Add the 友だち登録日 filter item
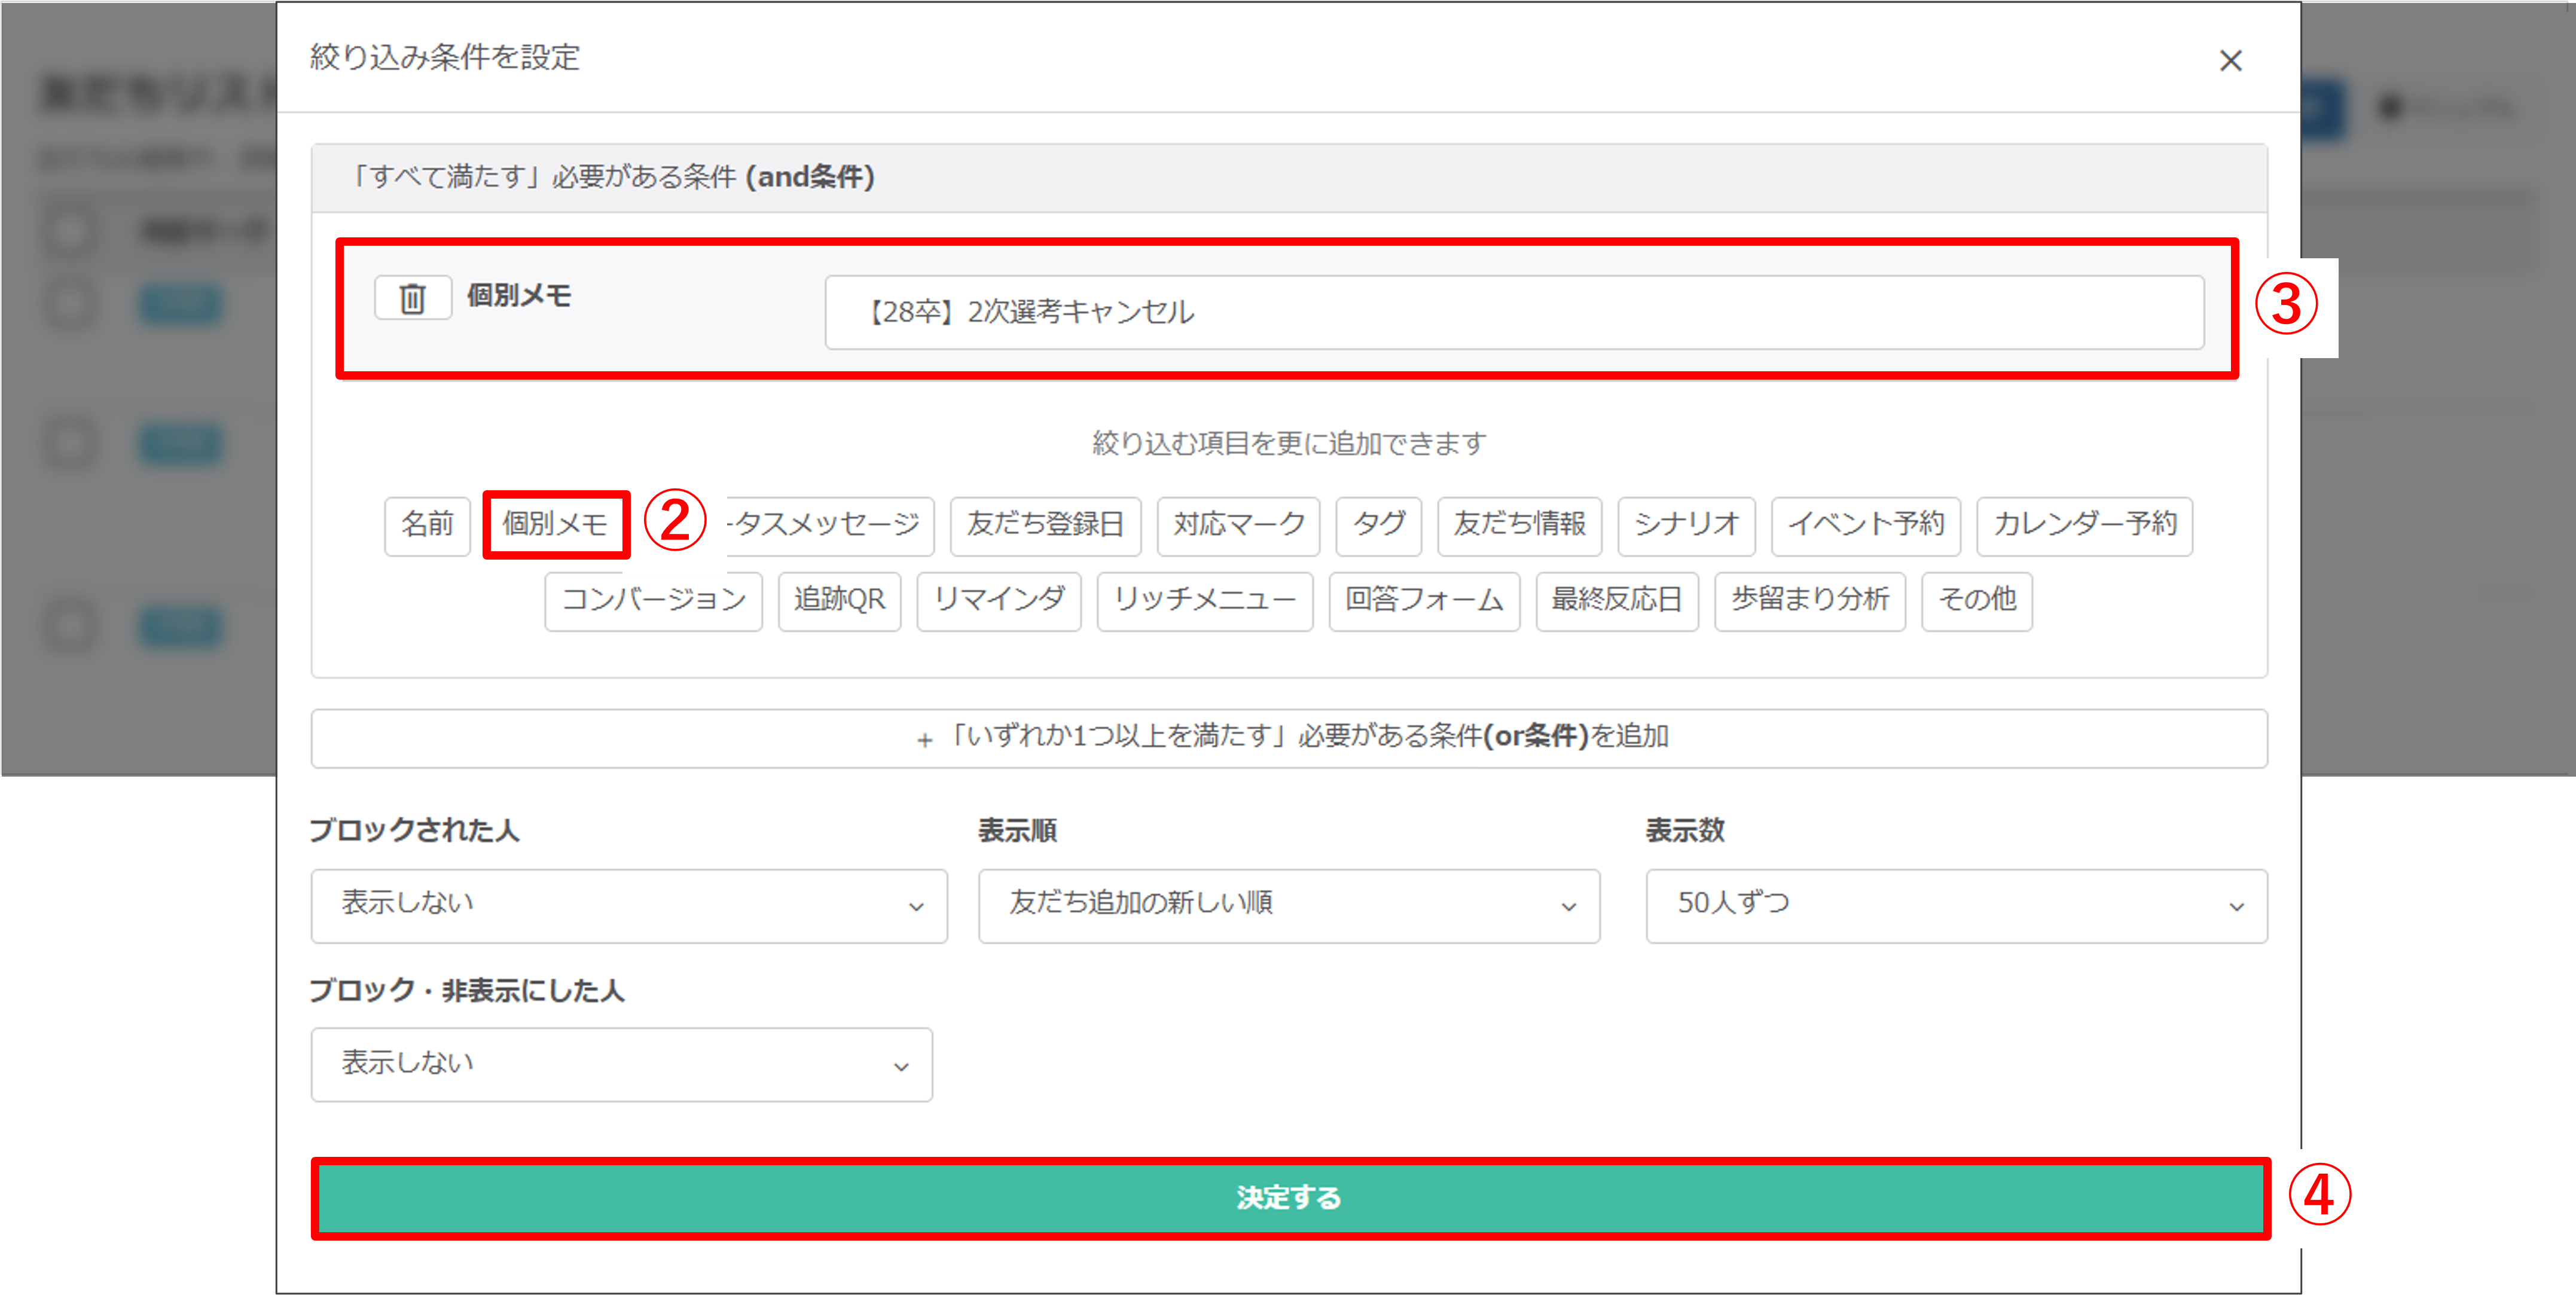This screenshot has width=2576, height=1295. tap(1045, 525)
